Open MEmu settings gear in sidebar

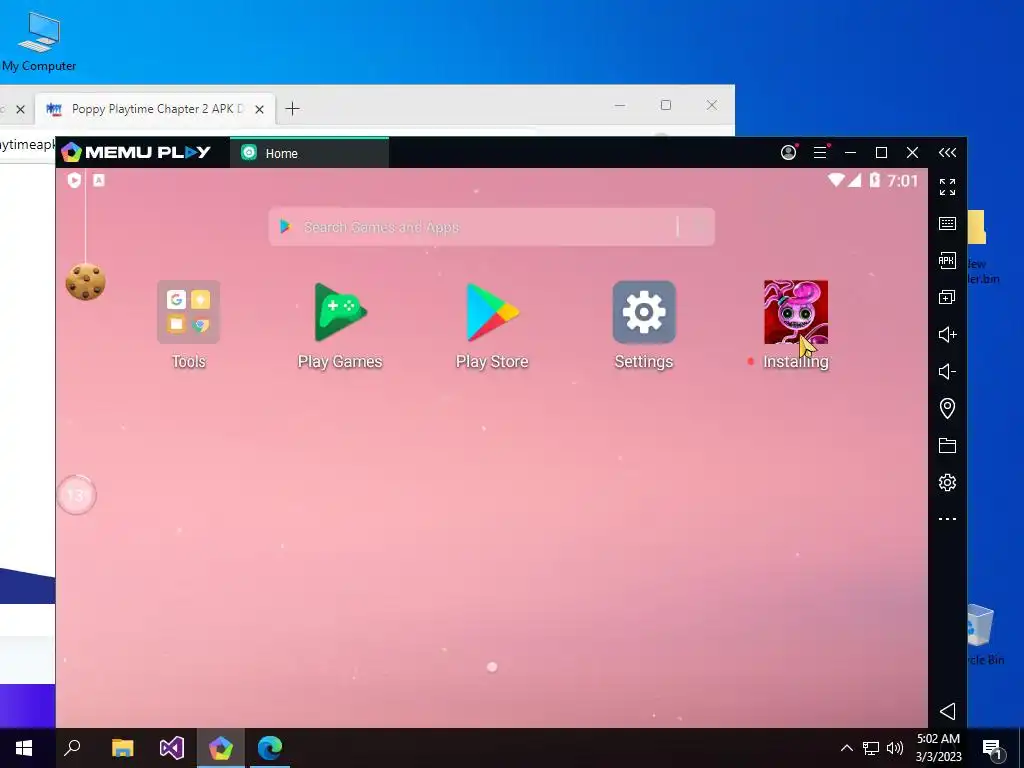pos(948,483)
